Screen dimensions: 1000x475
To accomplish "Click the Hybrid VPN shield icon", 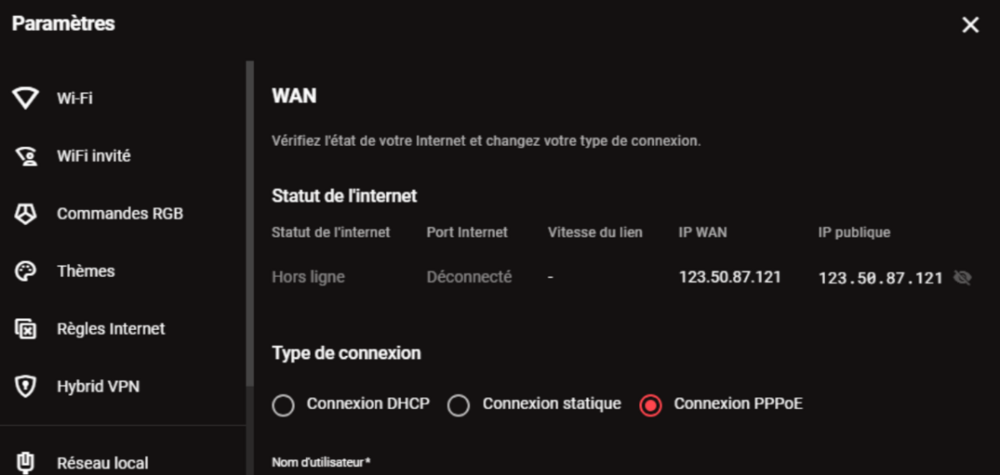I will pos(26,386).
